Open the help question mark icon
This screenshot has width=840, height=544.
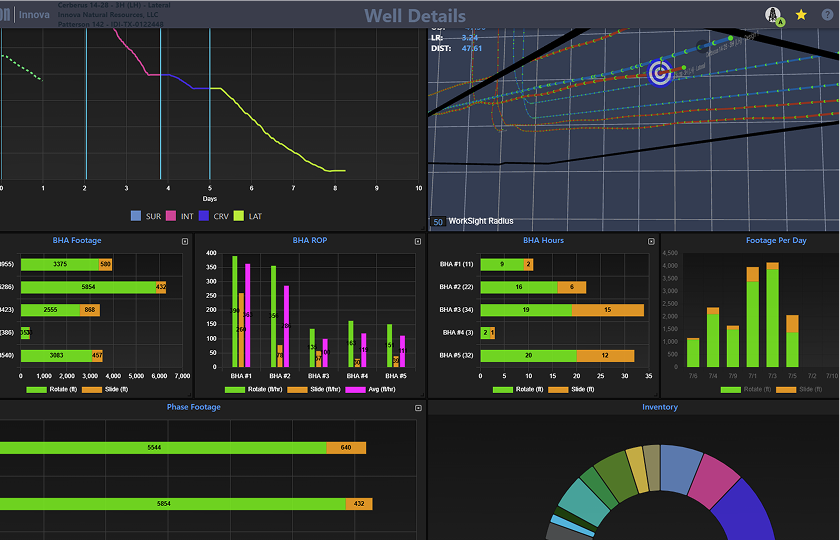coord(827,15)
